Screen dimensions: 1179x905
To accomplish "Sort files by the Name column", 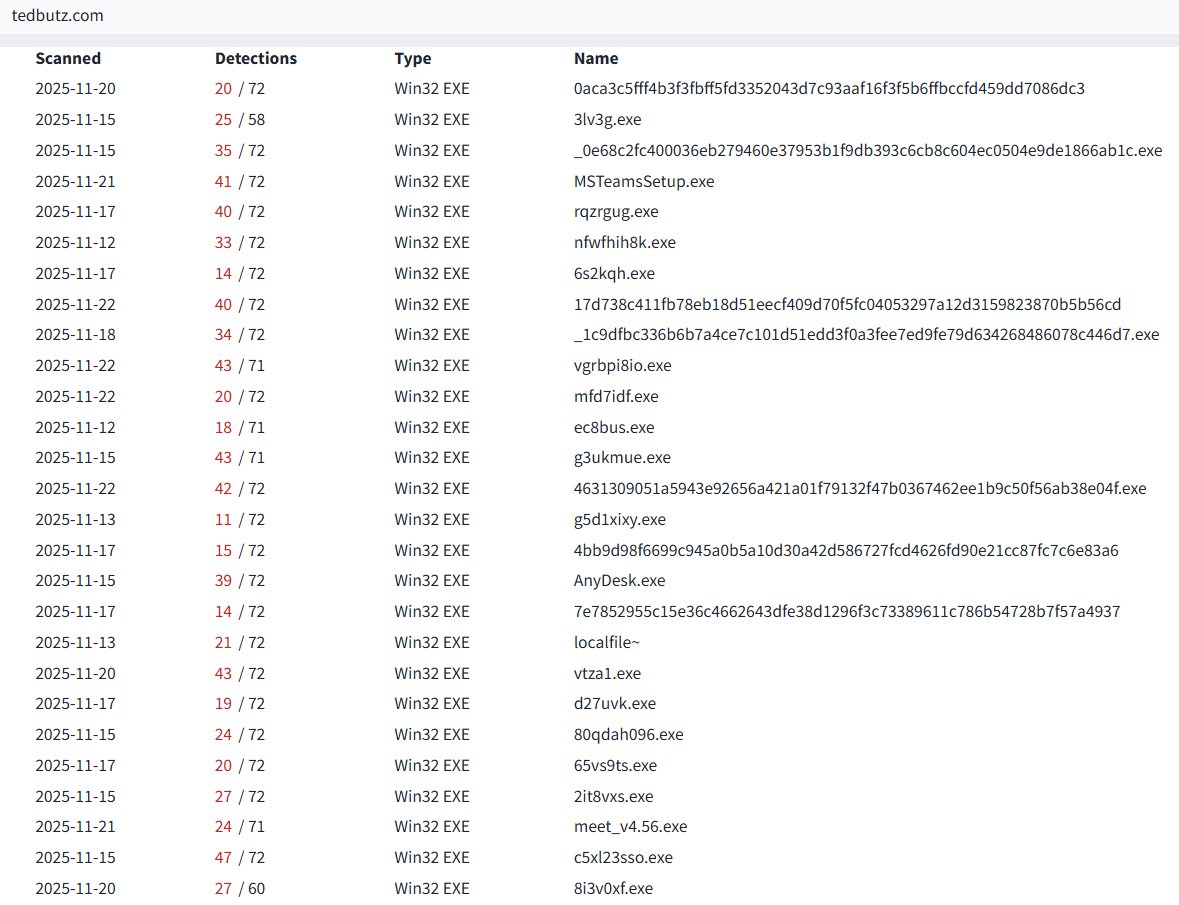I will click(595, 58).
